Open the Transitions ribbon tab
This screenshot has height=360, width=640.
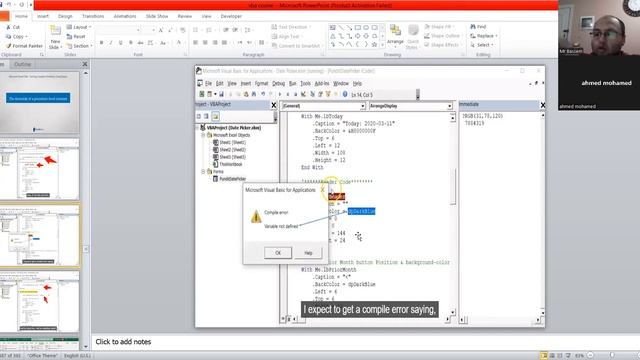click(x=93, y=16)
